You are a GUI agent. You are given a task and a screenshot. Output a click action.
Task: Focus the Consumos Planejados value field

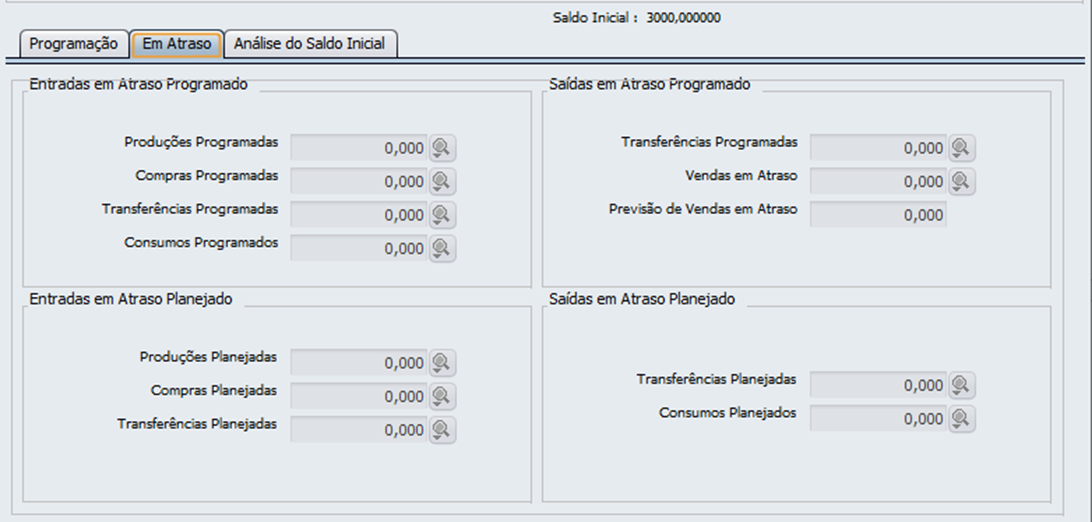tap(877, 419)
